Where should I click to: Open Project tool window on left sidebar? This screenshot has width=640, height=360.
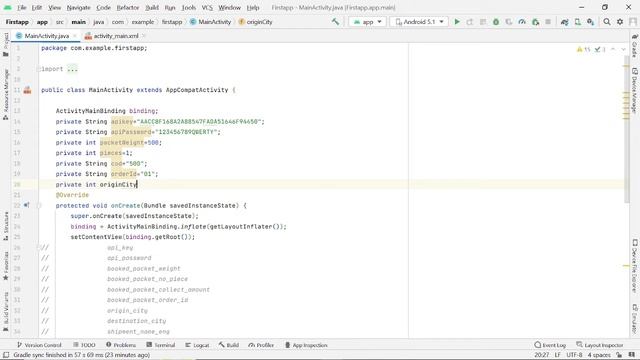[6, 44]
